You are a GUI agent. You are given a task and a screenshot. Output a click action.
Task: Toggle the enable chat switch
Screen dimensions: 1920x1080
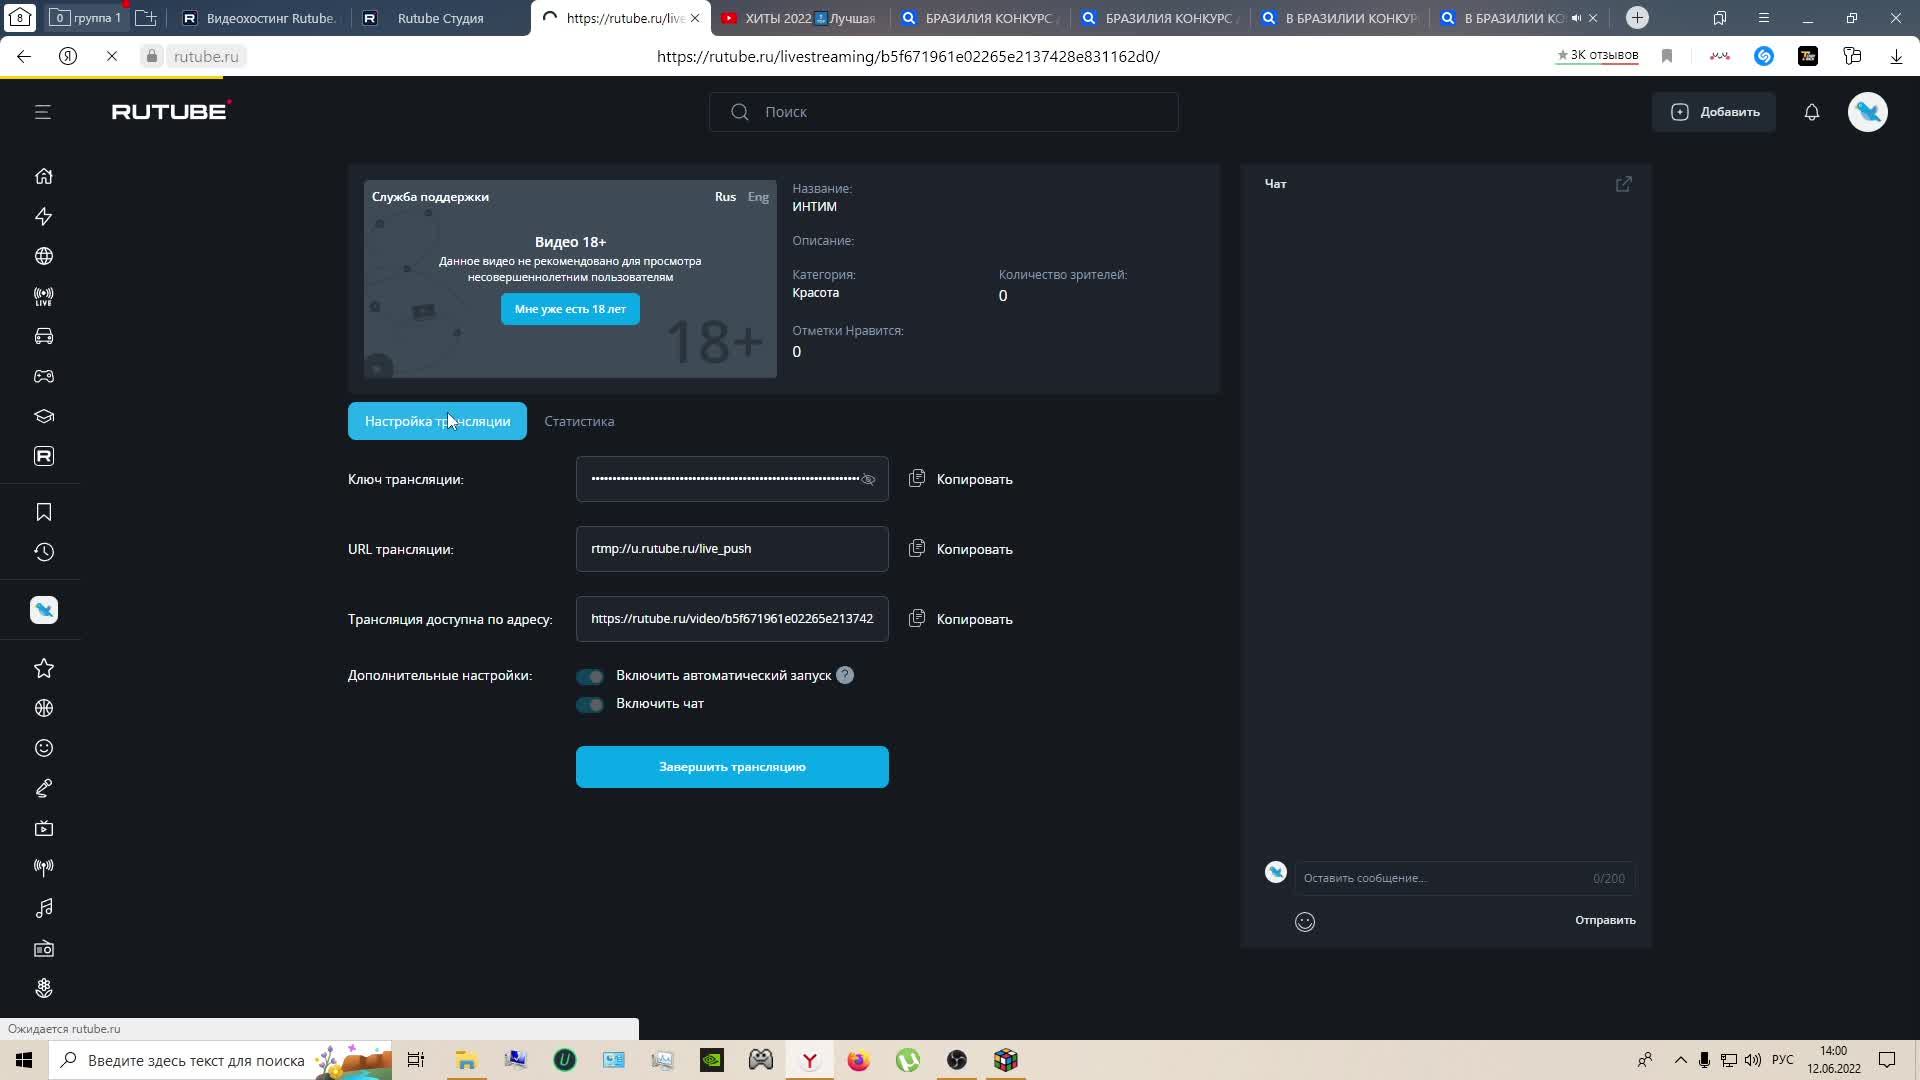pos(590,704)
